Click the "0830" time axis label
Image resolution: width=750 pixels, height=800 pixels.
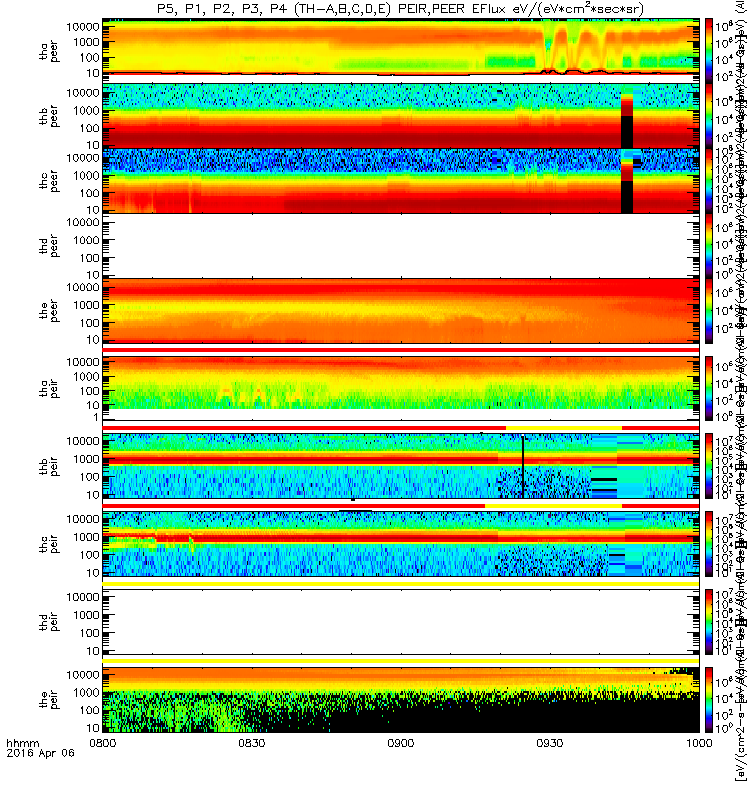coord(252,743)
